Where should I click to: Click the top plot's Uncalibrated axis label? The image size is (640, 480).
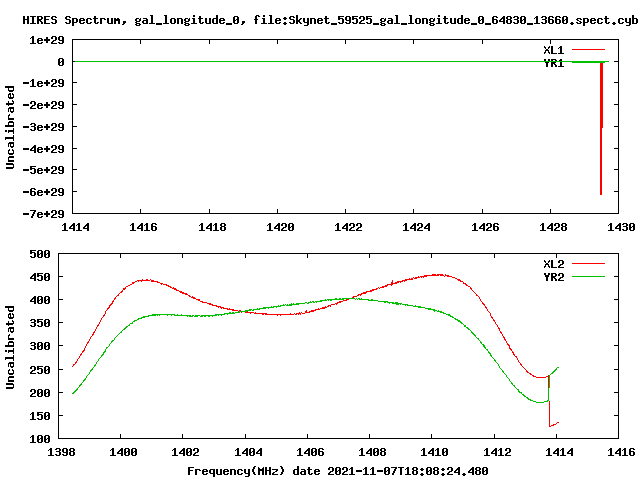[10, 127]
